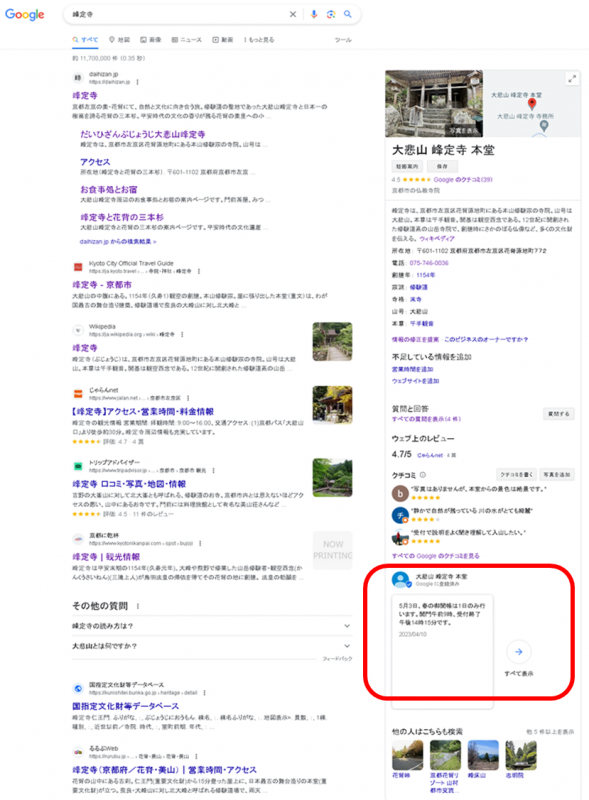589x800 pixels.
Task: Click the クチコミを書く button
Action: pyautogui.click(x=517, y=474)
